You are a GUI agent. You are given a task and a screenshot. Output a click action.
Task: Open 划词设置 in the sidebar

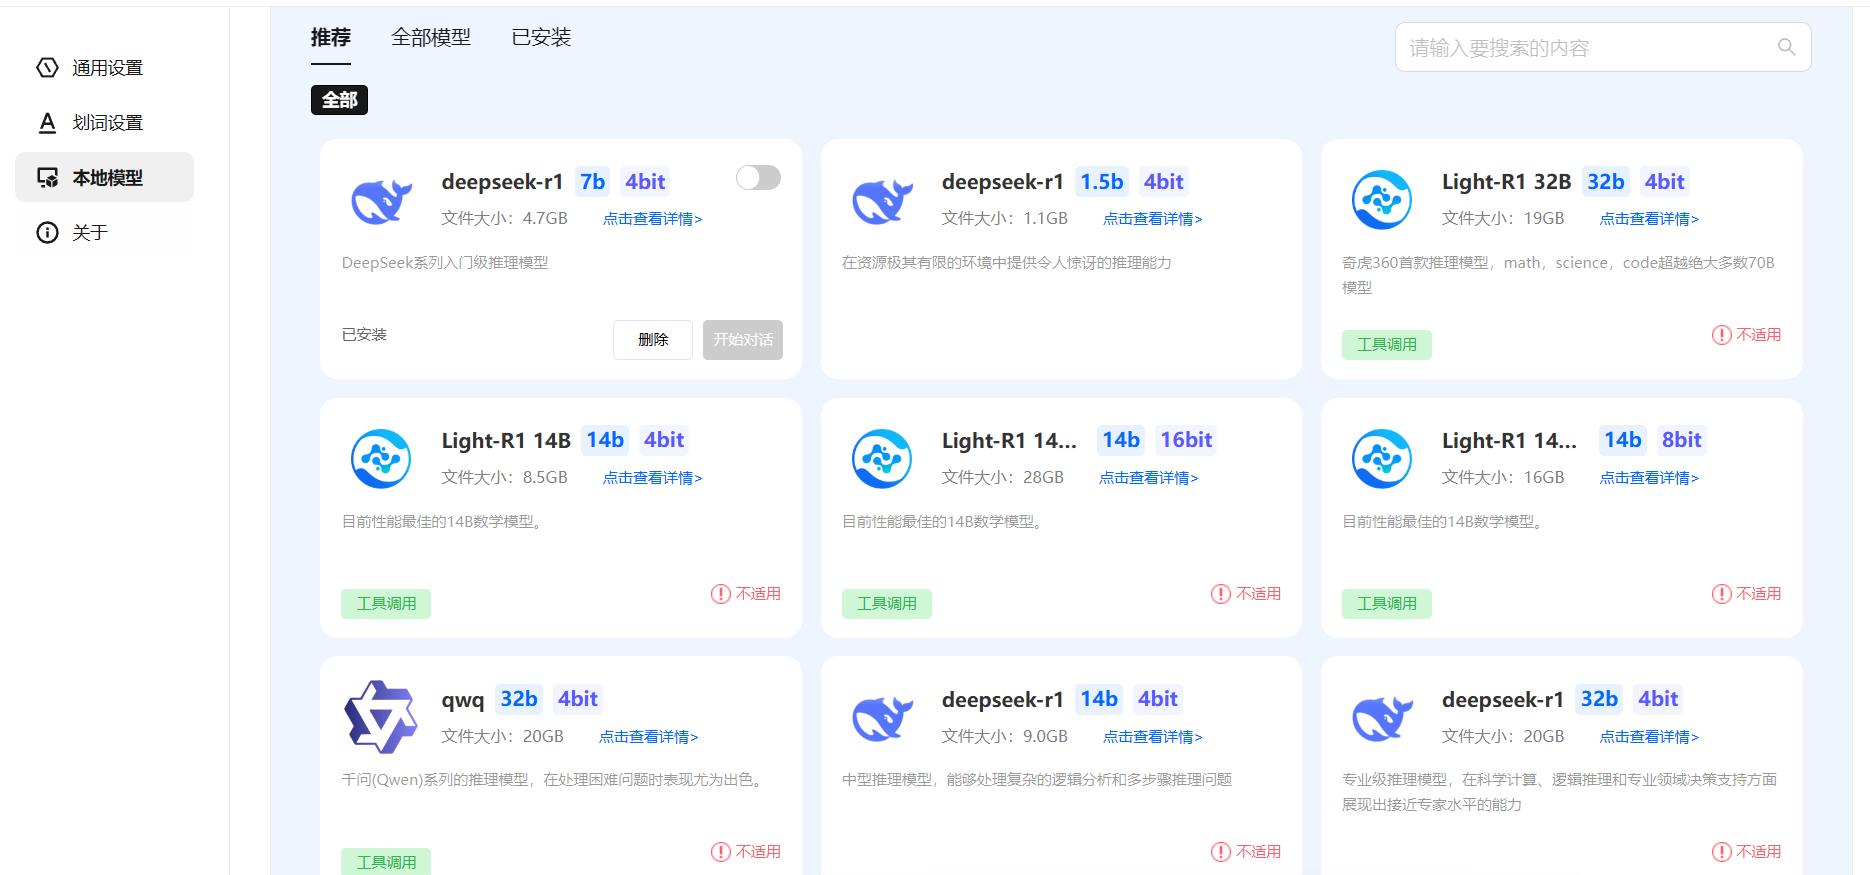tap(104, 122)
